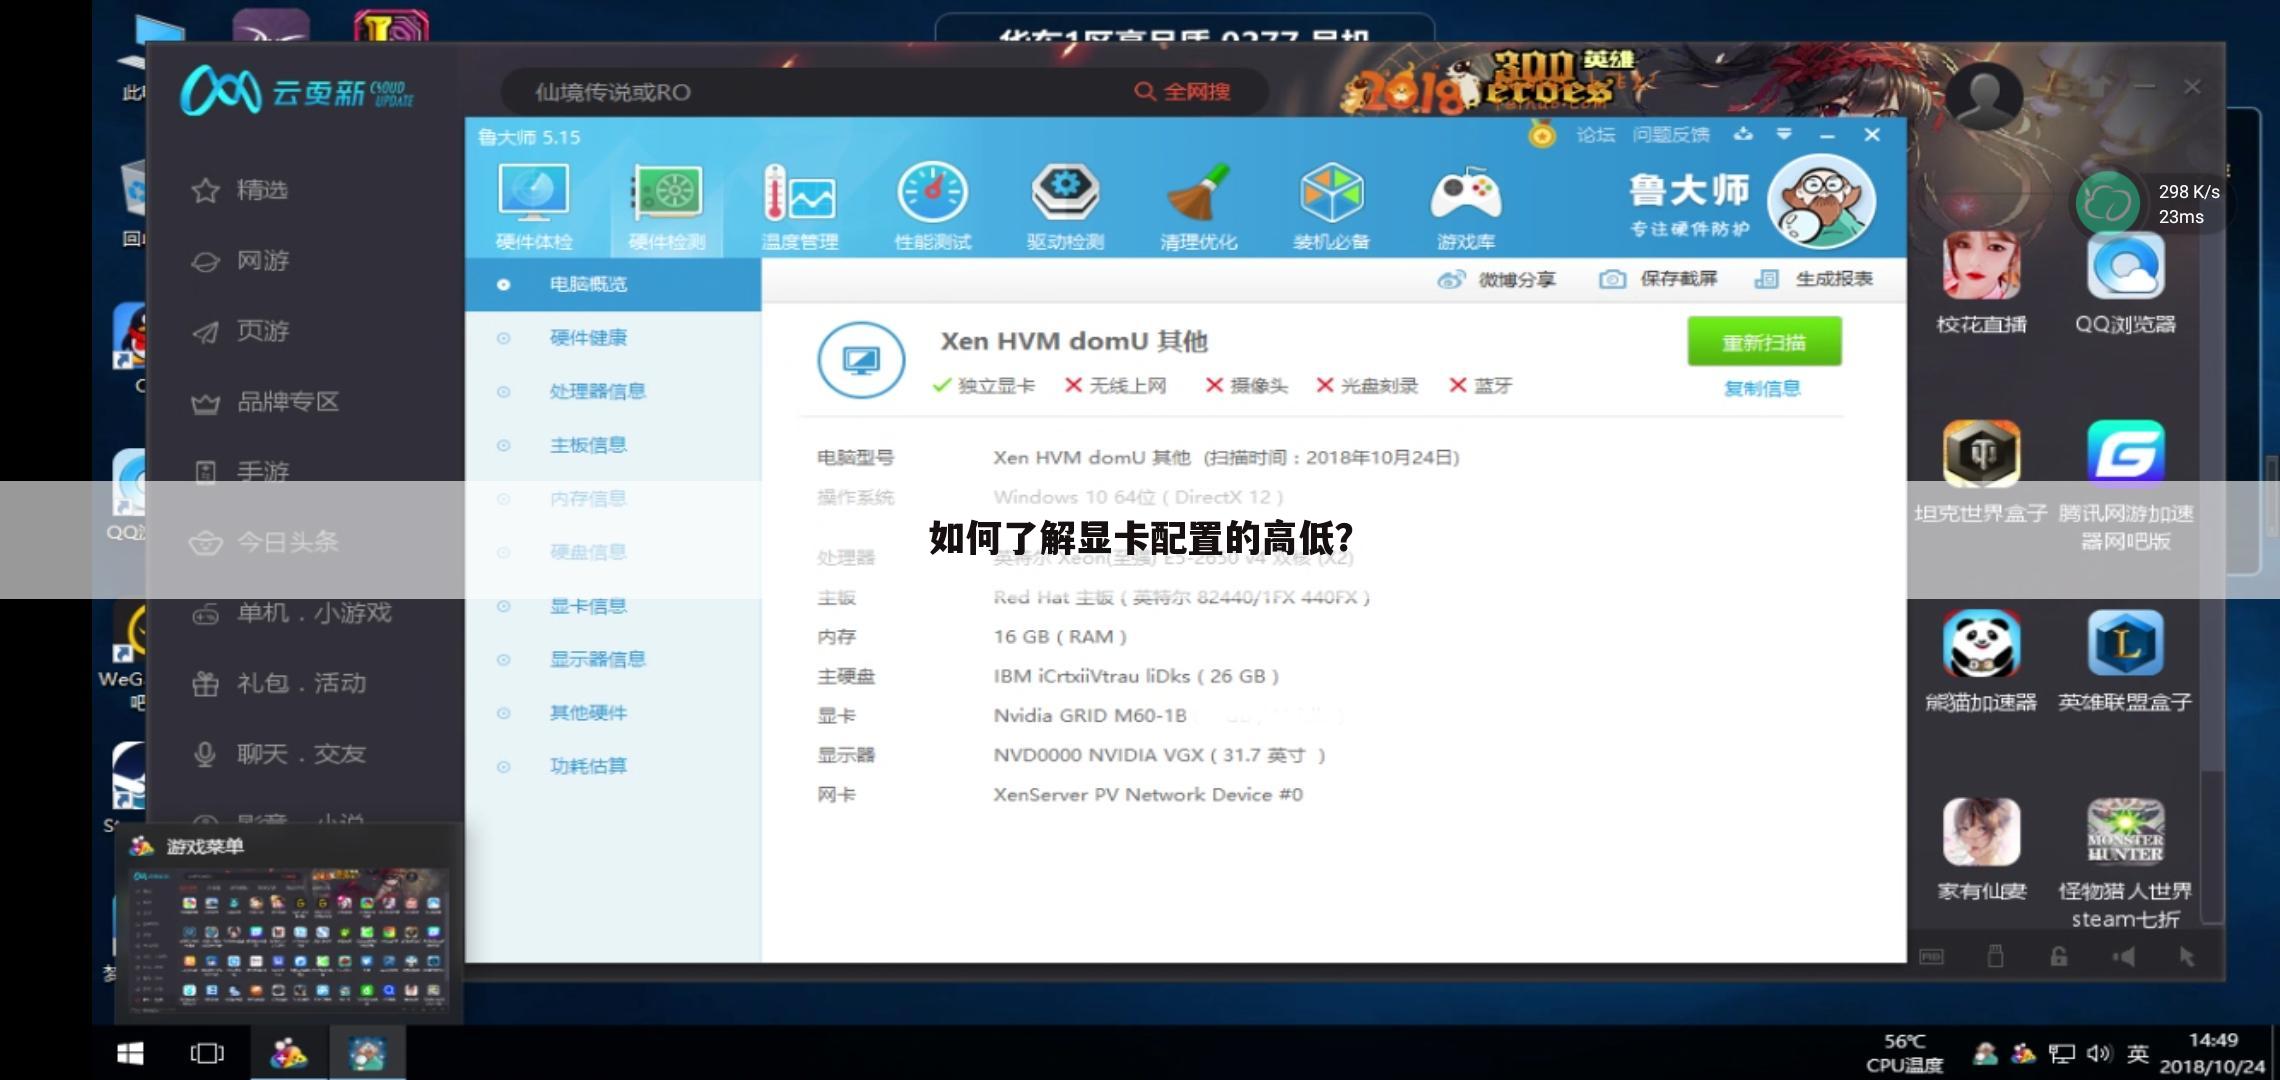Click the 英 input method indicator

[2138, 1053]
